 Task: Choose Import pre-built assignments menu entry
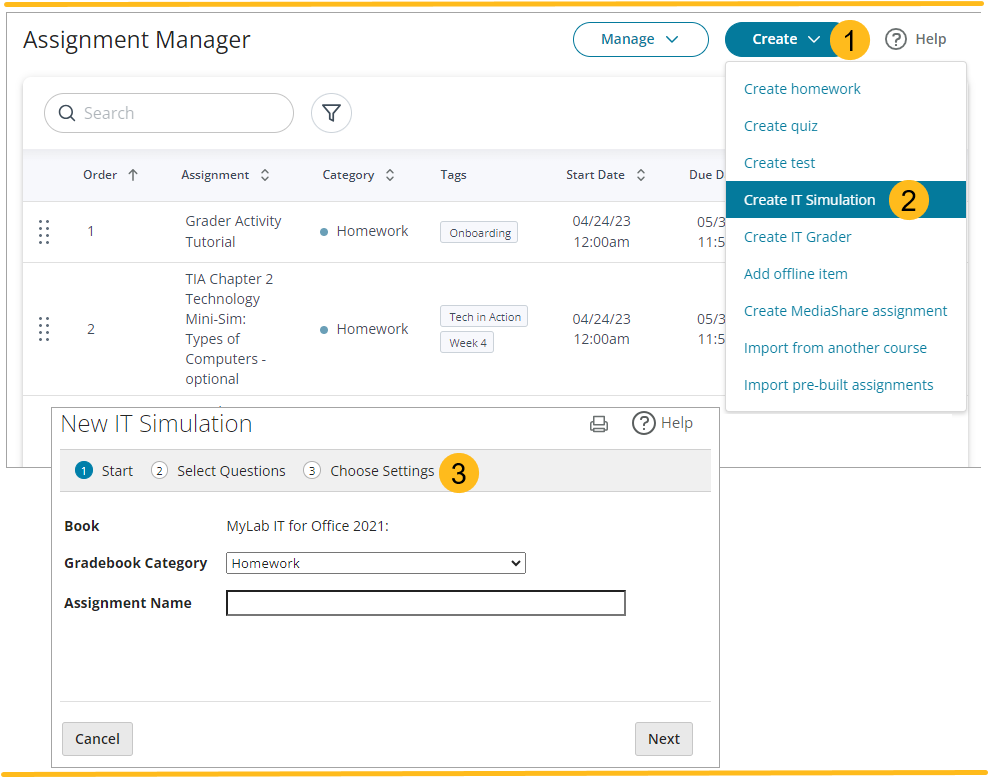click(839, 384)
